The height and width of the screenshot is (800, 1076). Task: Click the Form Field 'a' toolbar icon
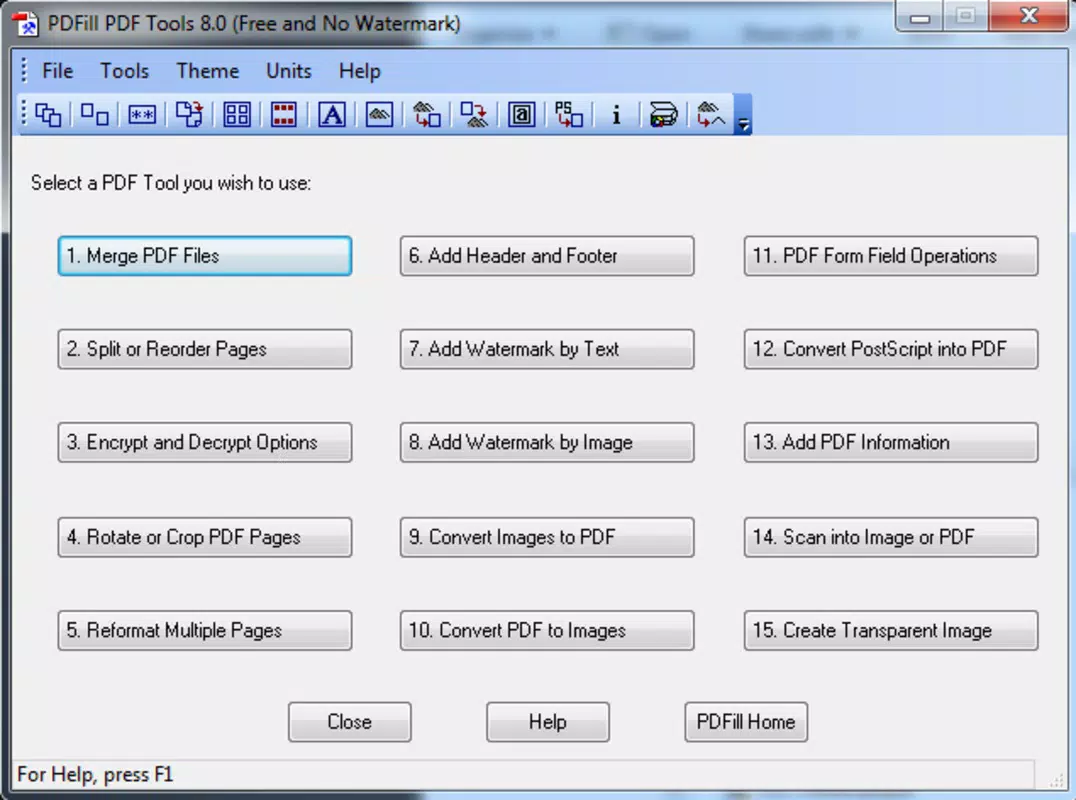tap(522, 115)
